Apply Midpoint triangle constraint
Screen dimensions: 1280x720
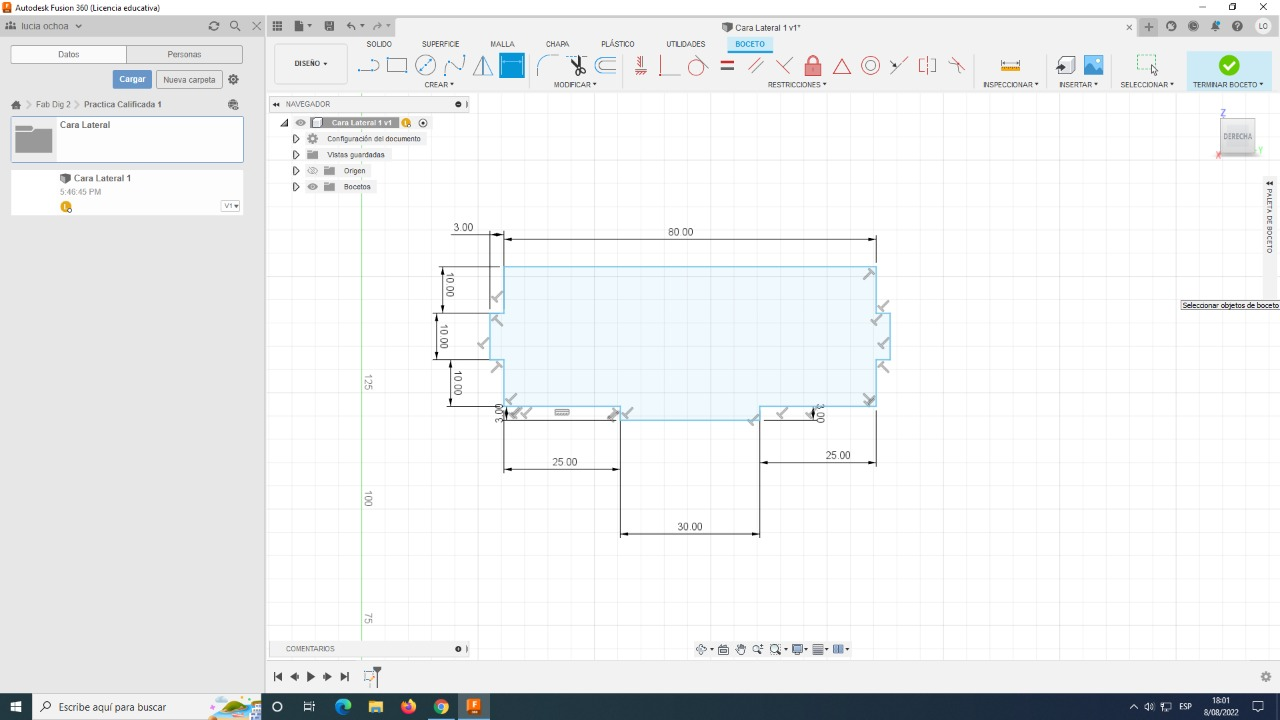[x=842, y=66]
